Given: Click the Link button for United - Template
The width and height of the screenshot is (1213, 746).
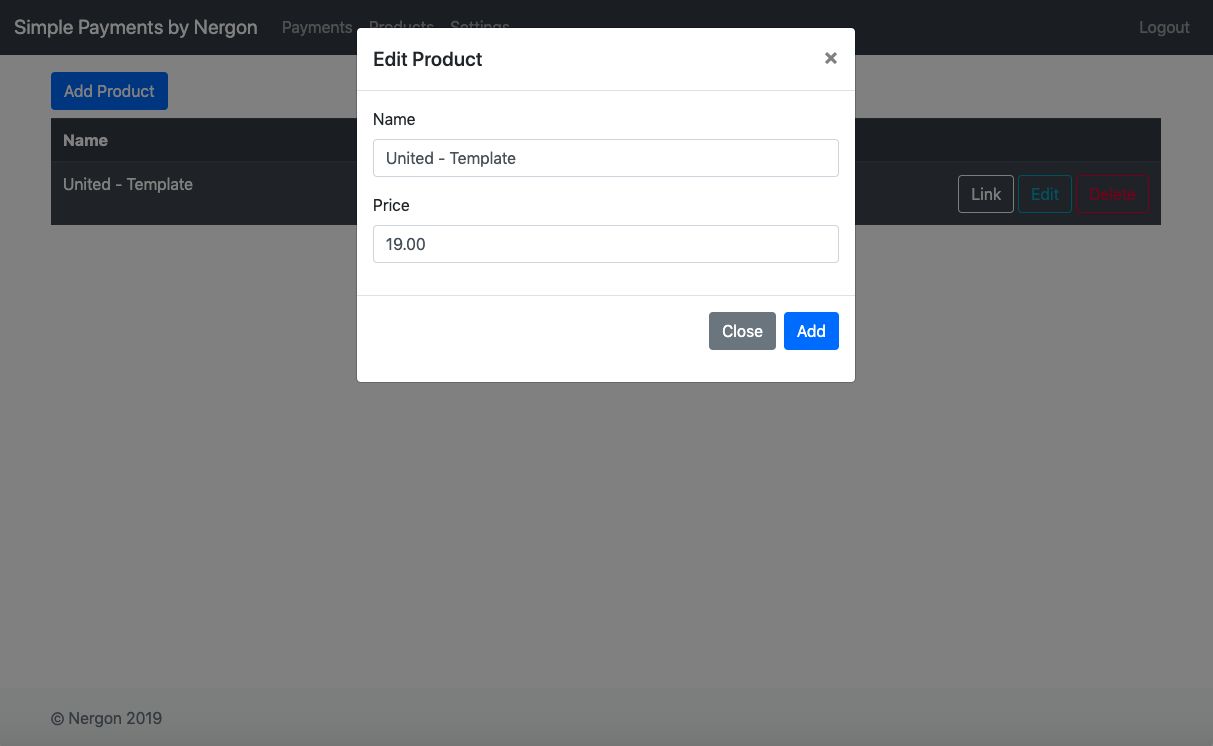Looking at the screenshot, I should [x=985, y=194].
